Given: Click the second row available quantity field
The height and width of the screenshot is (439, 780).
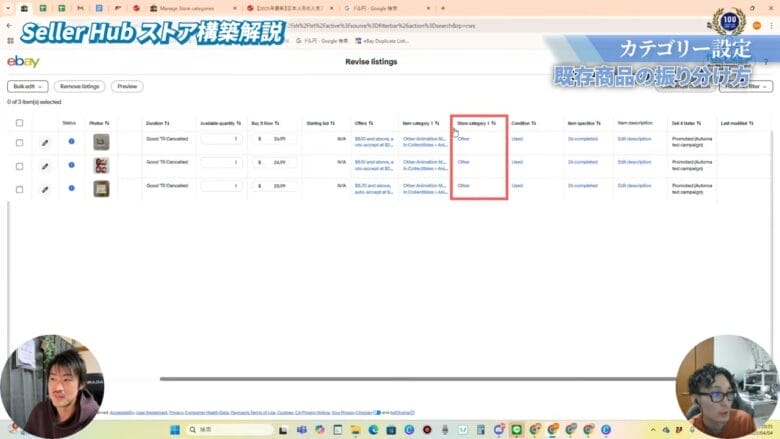Looking at the screenshot, I should pyautogui.click(x=221, y=163).
